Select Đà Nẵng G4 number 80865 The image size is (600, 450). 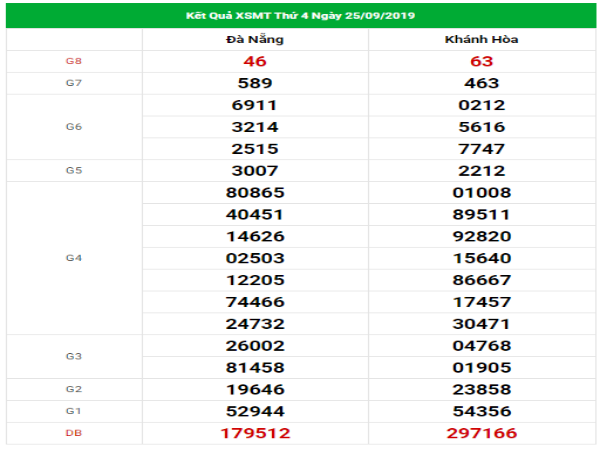pos(256,192)
